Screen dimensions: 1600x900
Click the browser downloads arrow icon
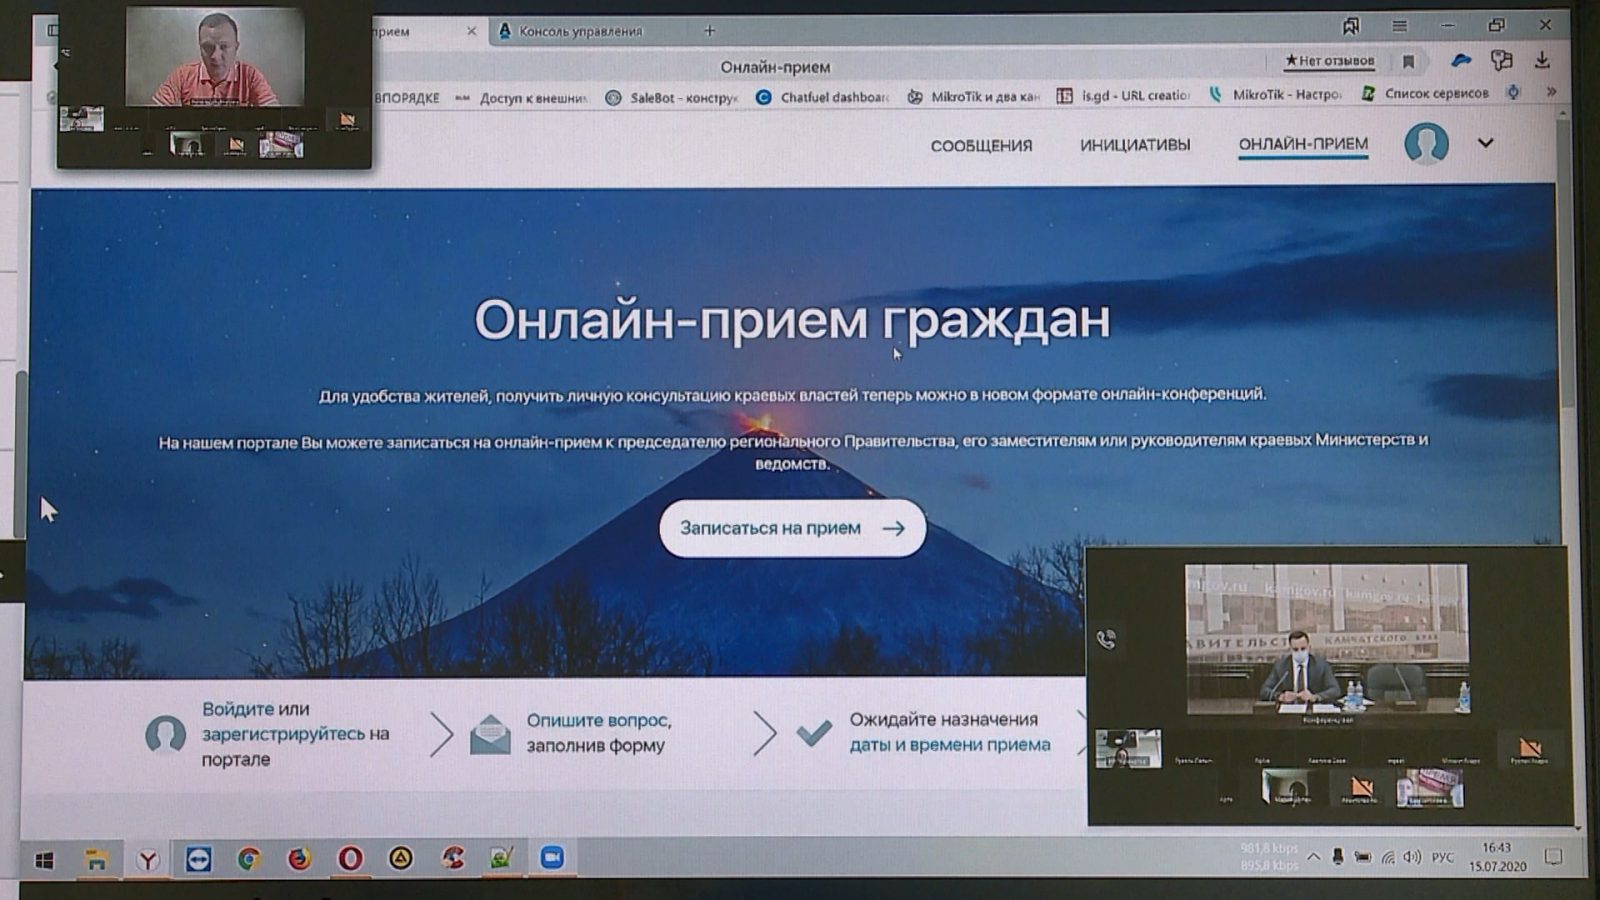(1542, 60)
